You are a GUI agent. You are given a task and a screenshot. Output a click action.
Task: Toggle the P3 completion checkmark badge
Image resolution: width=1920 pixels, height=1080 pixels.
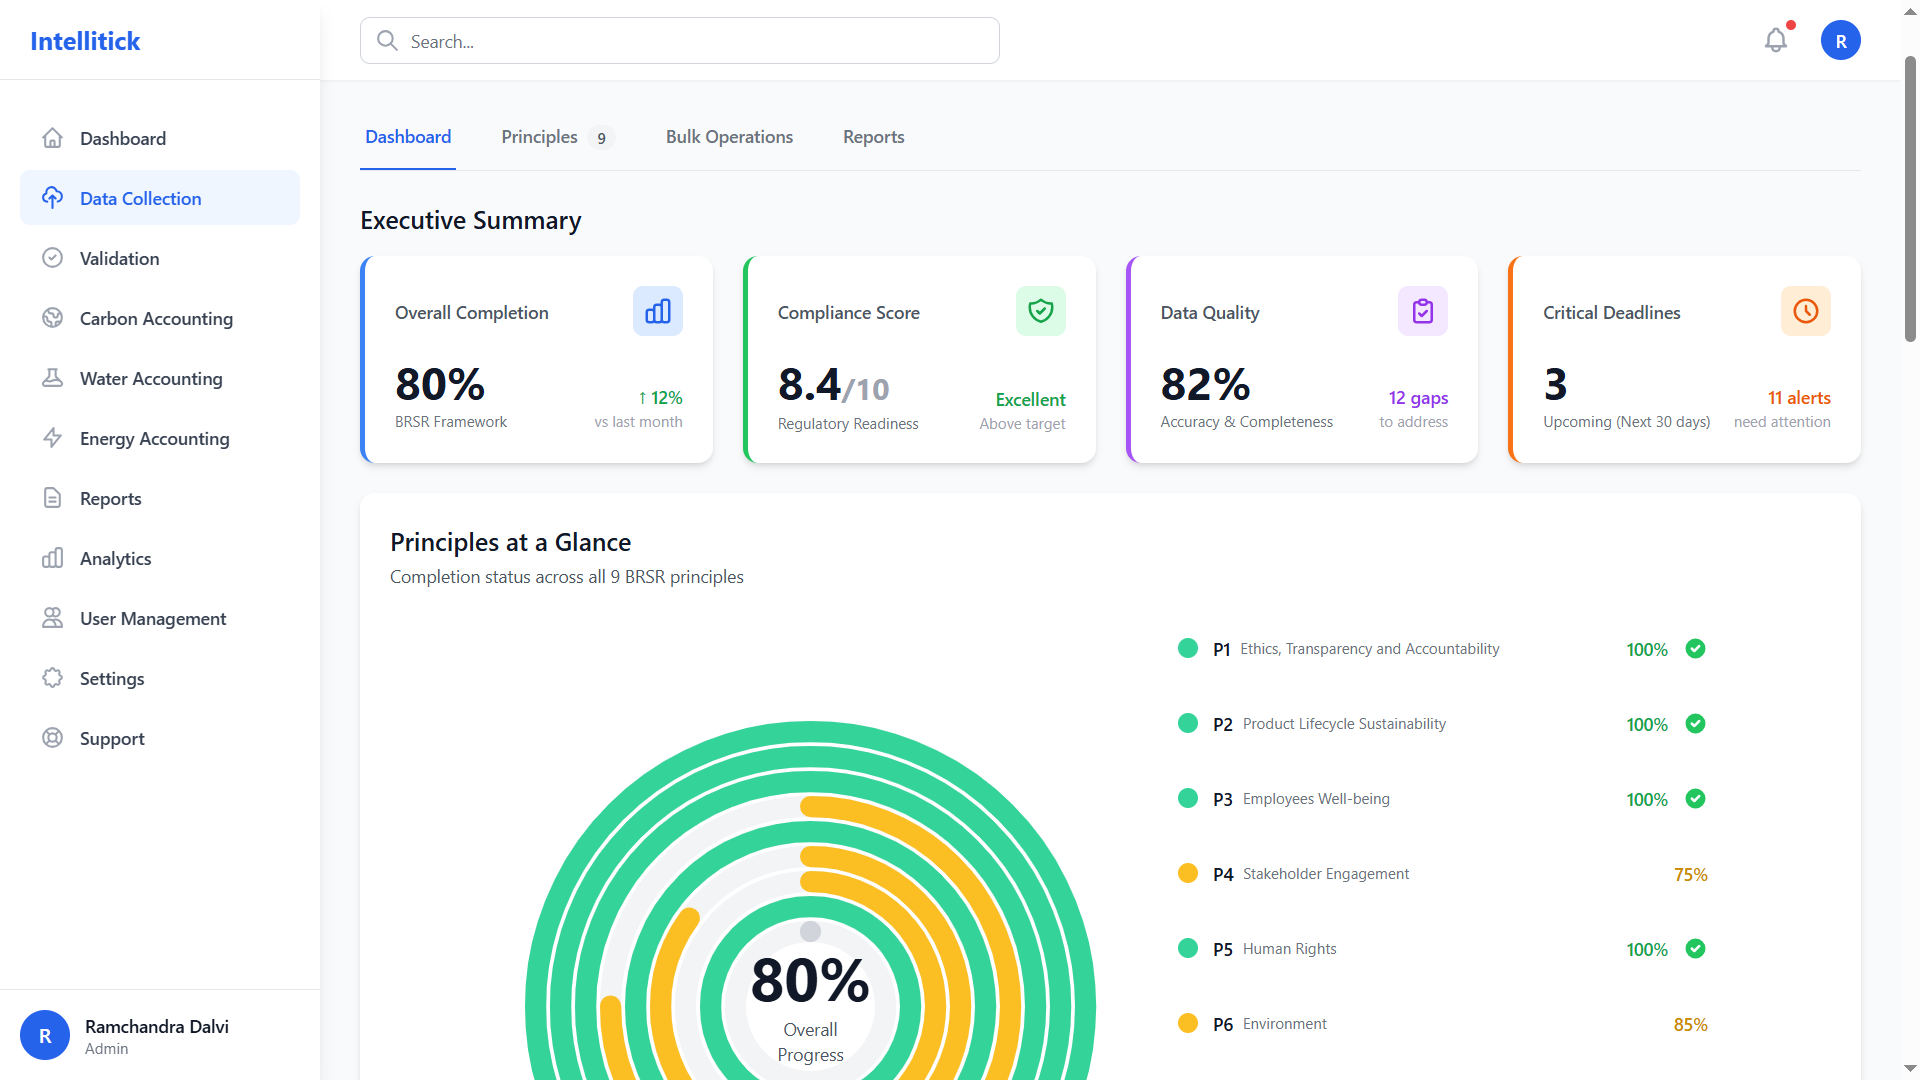click(1696, 799)
